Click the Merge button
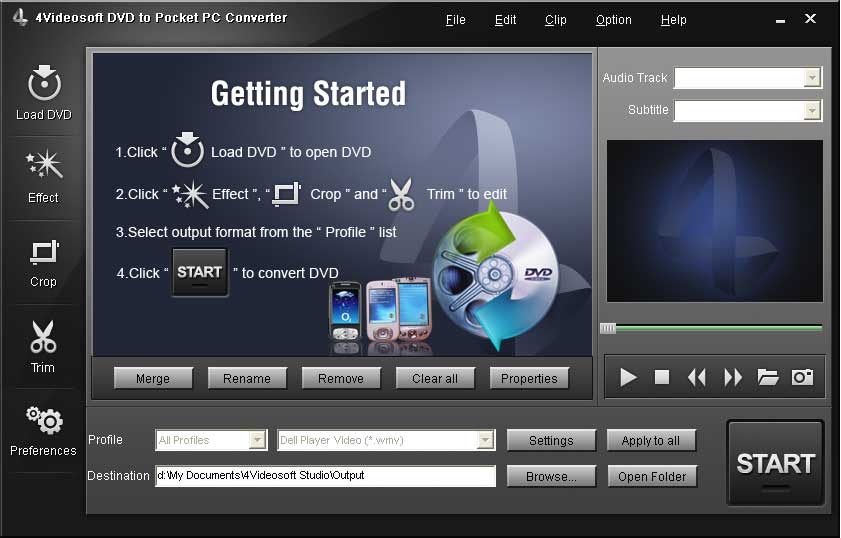This screenshot has width=841, height=538. pos(153,378)
